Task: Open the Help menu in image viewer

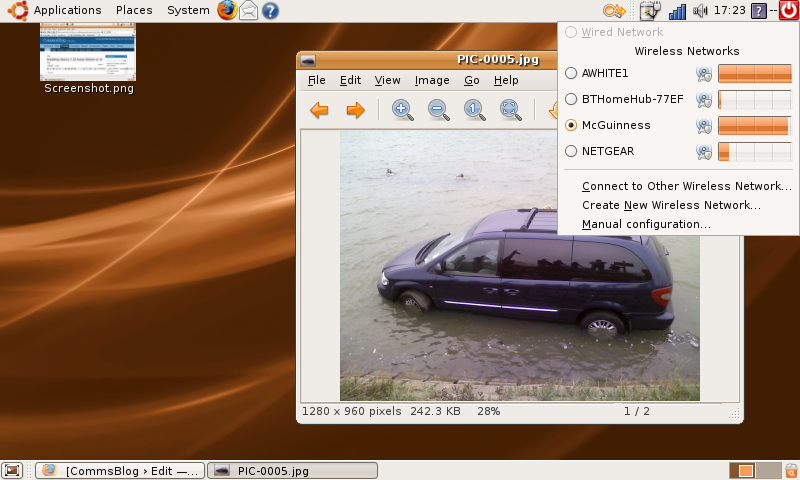Action: [506, 80]
